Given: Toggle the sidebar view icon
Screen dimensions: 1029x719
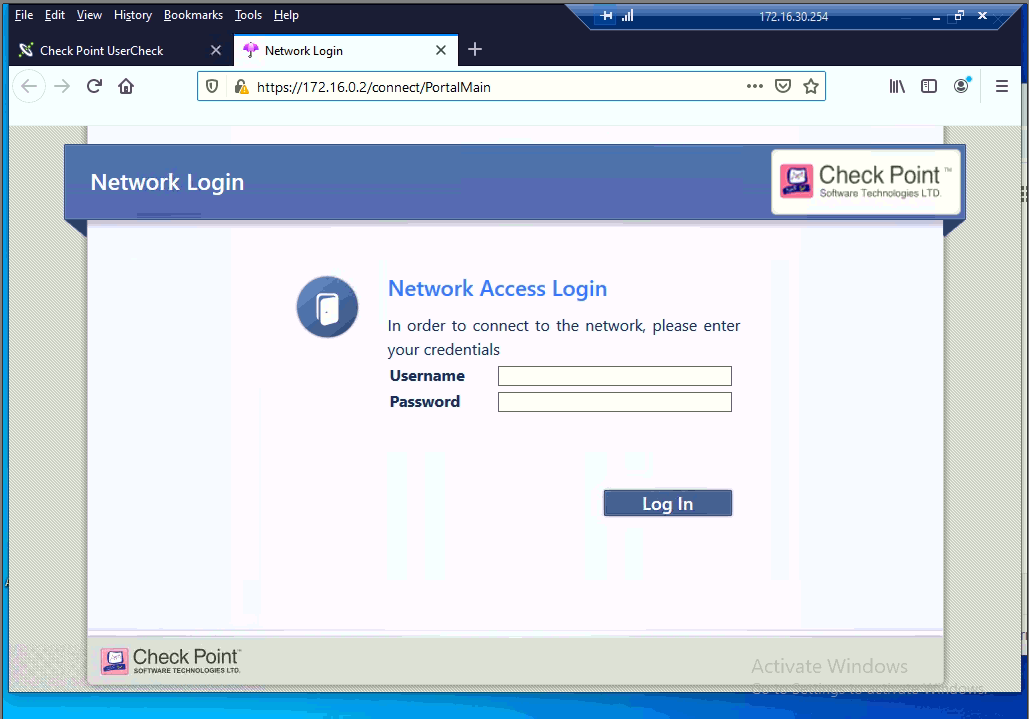Looking at the screenshot, I should (929, 86).
